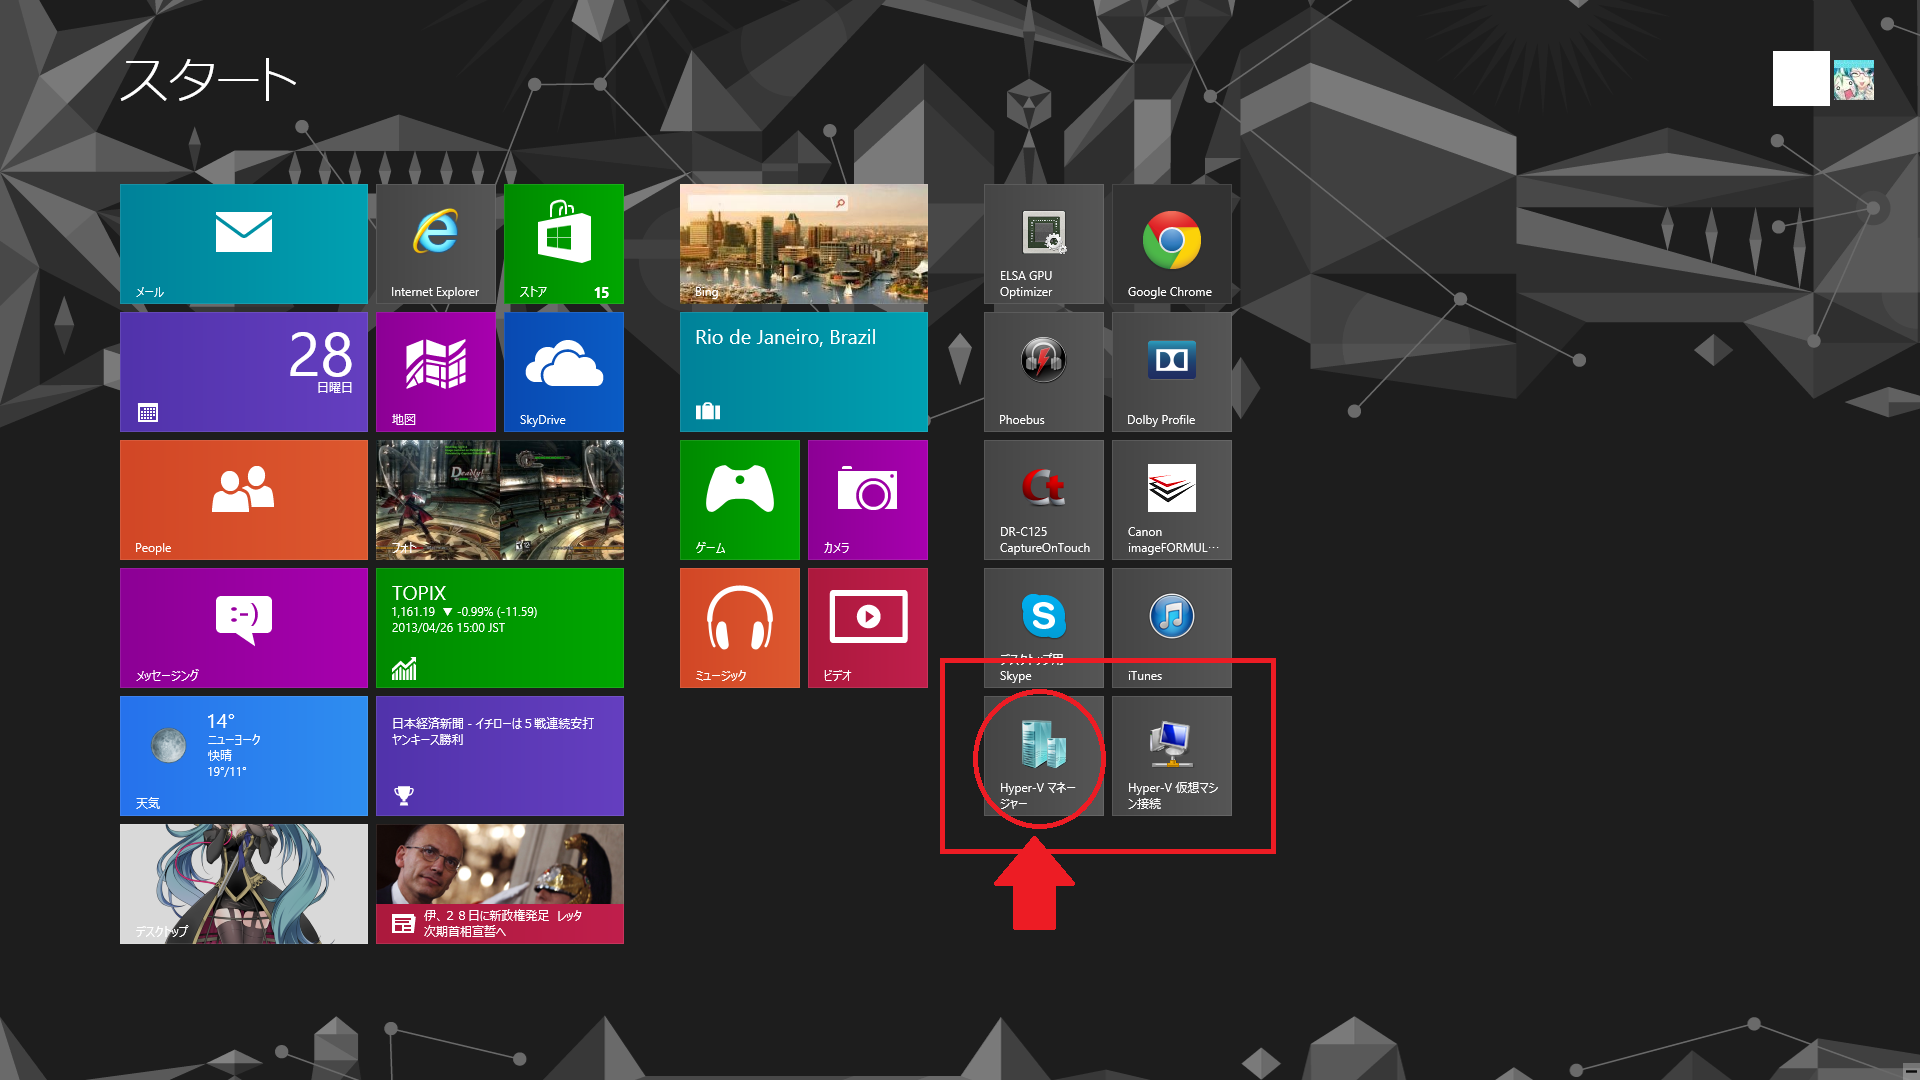Launch ELSA GPU Optimizer
The height and width of the screenshot is (1080, 1920).
1043,243
